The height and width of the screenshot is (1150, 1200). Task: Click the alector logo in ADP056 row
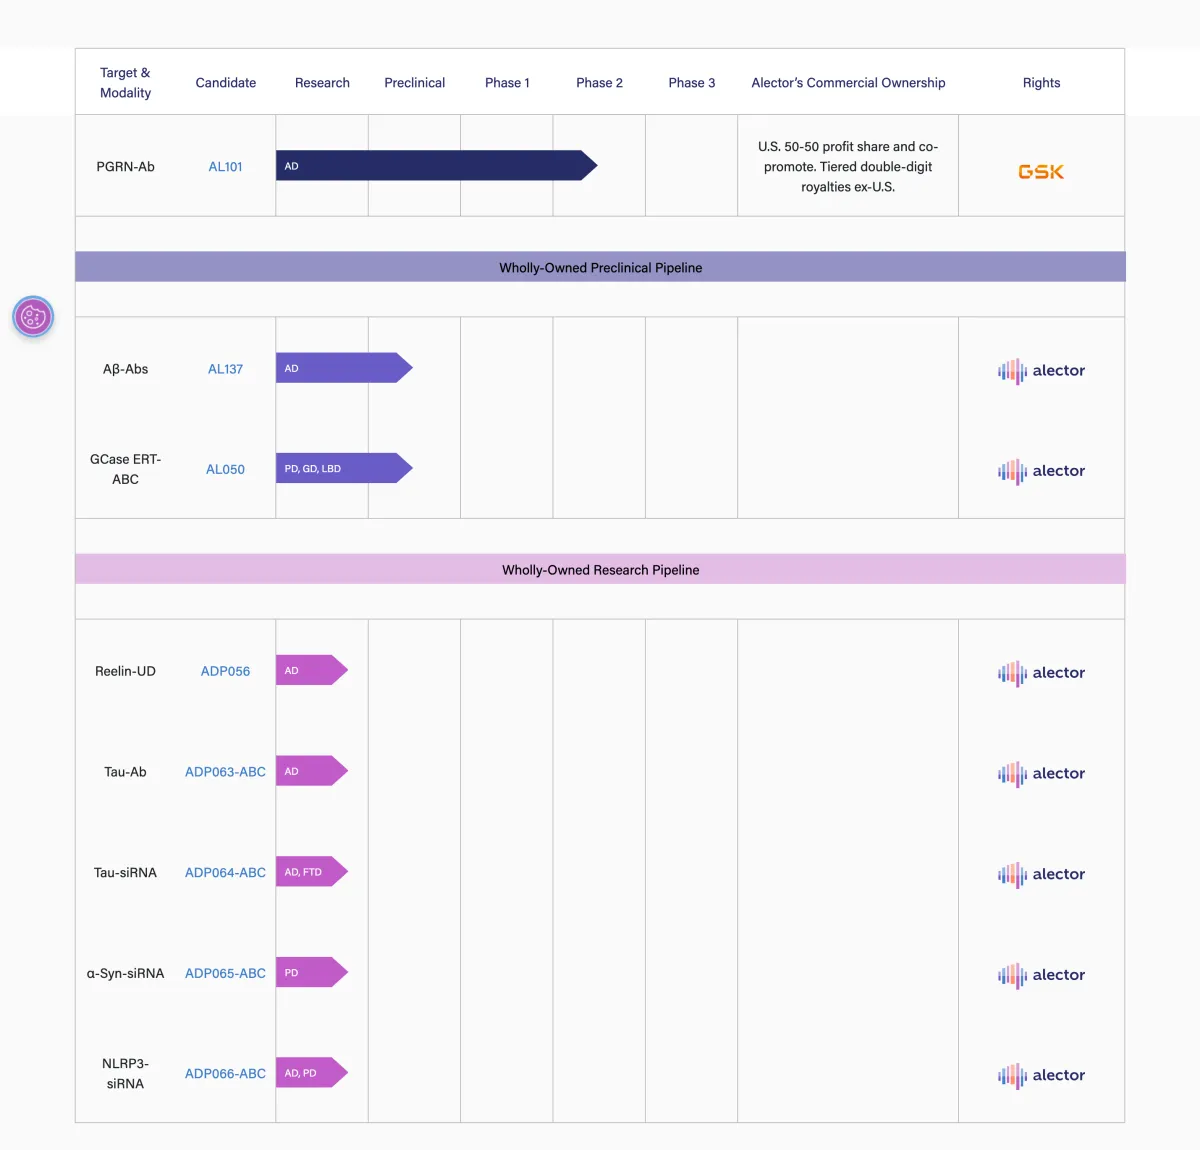point(1041,673)
